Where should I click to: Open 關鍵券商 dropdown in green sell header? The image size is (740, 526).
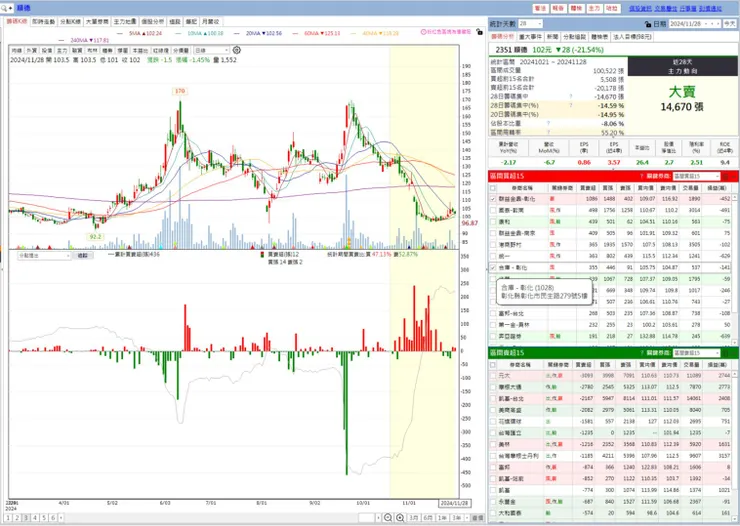coord(696,353)
